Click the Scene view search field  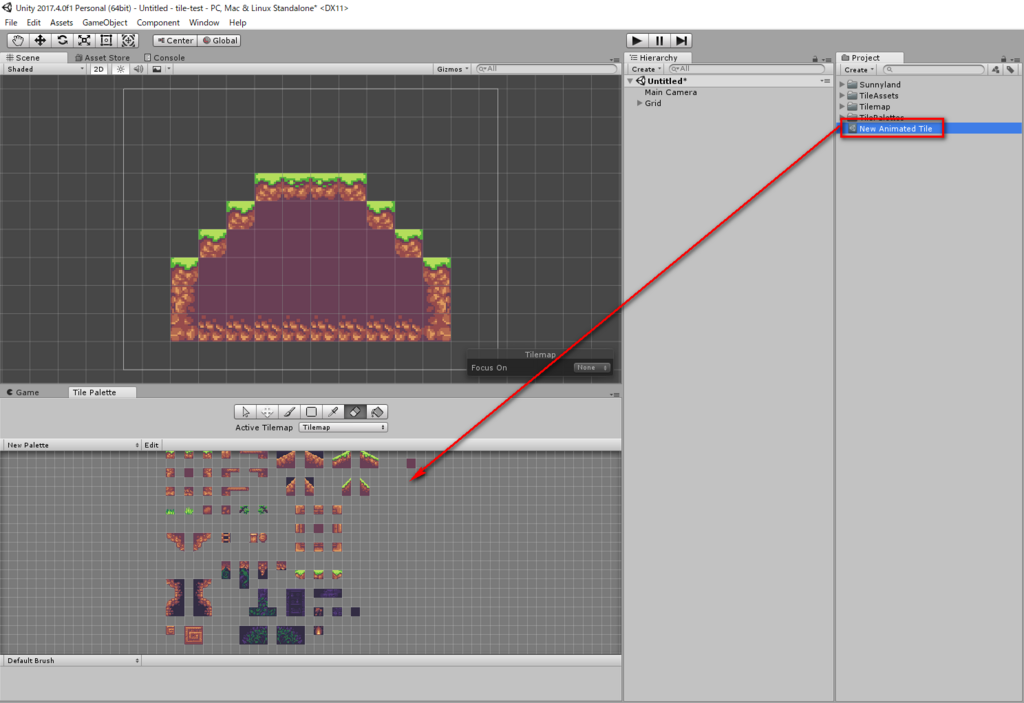(x=547, y=69)
